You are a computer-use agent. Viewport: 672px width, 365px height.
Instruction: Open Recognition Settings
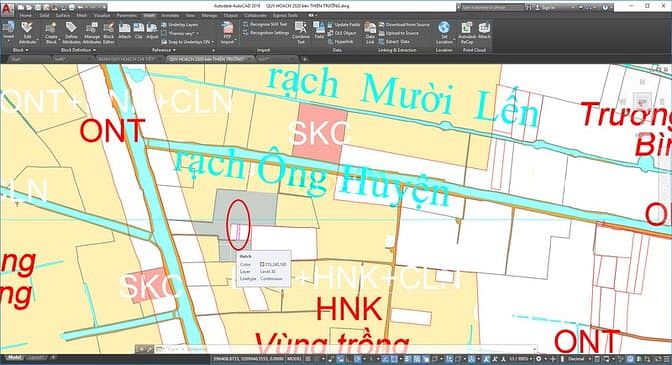point(266,33)
